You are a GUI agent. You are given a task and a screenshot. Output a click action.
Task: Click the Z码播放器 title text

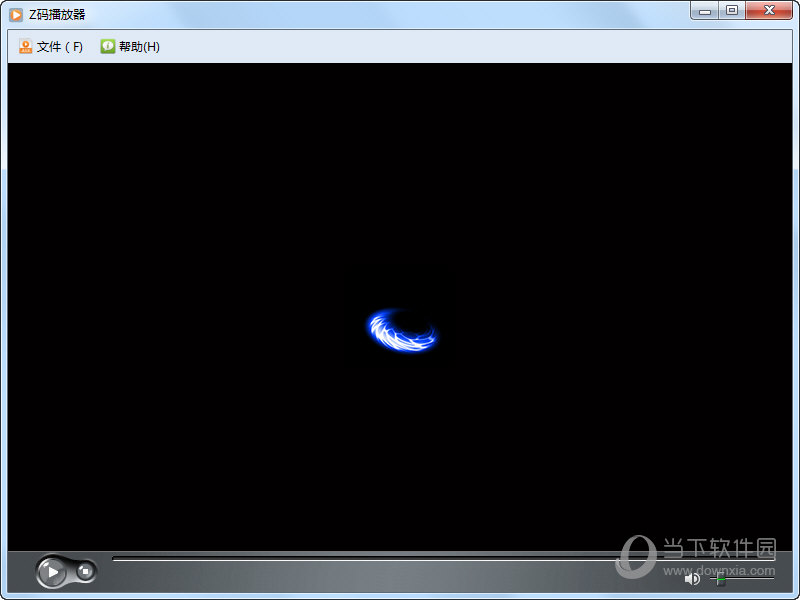pyautogui.click(x=57, y=14)
